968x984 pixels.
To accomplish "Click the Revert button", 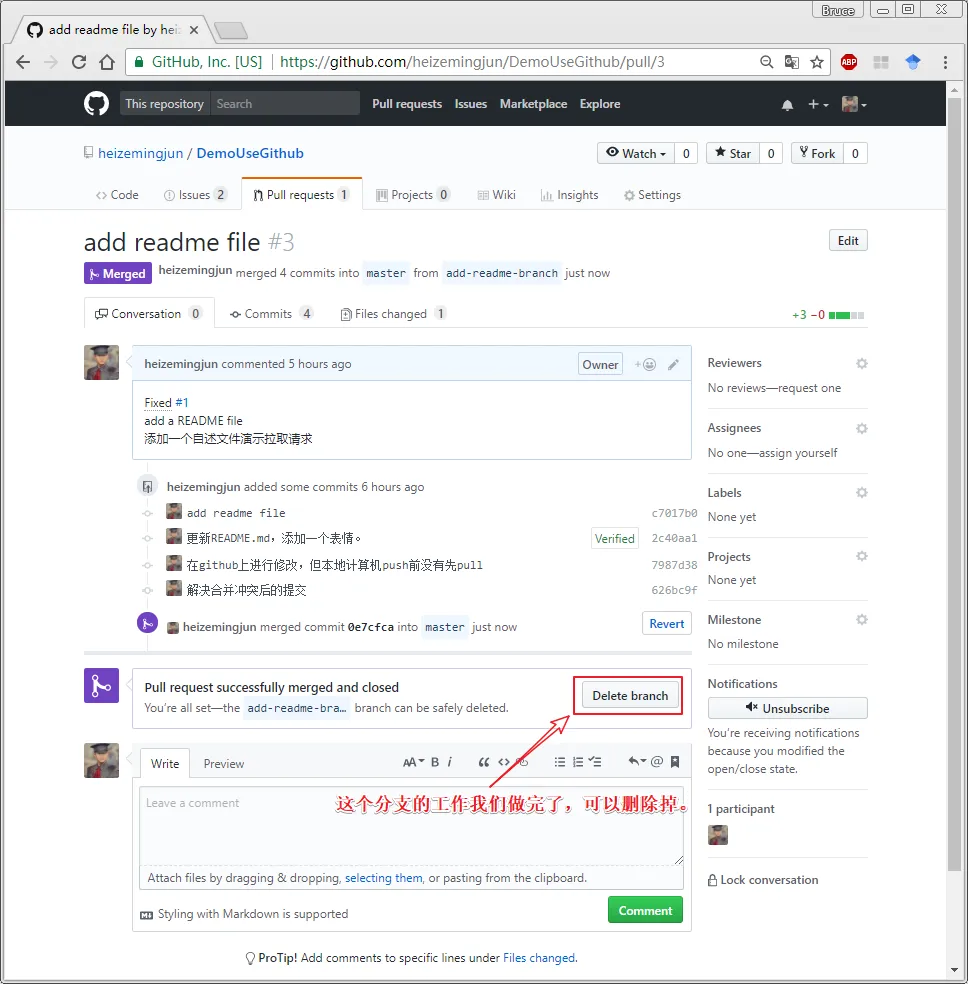I will point(666,624).
